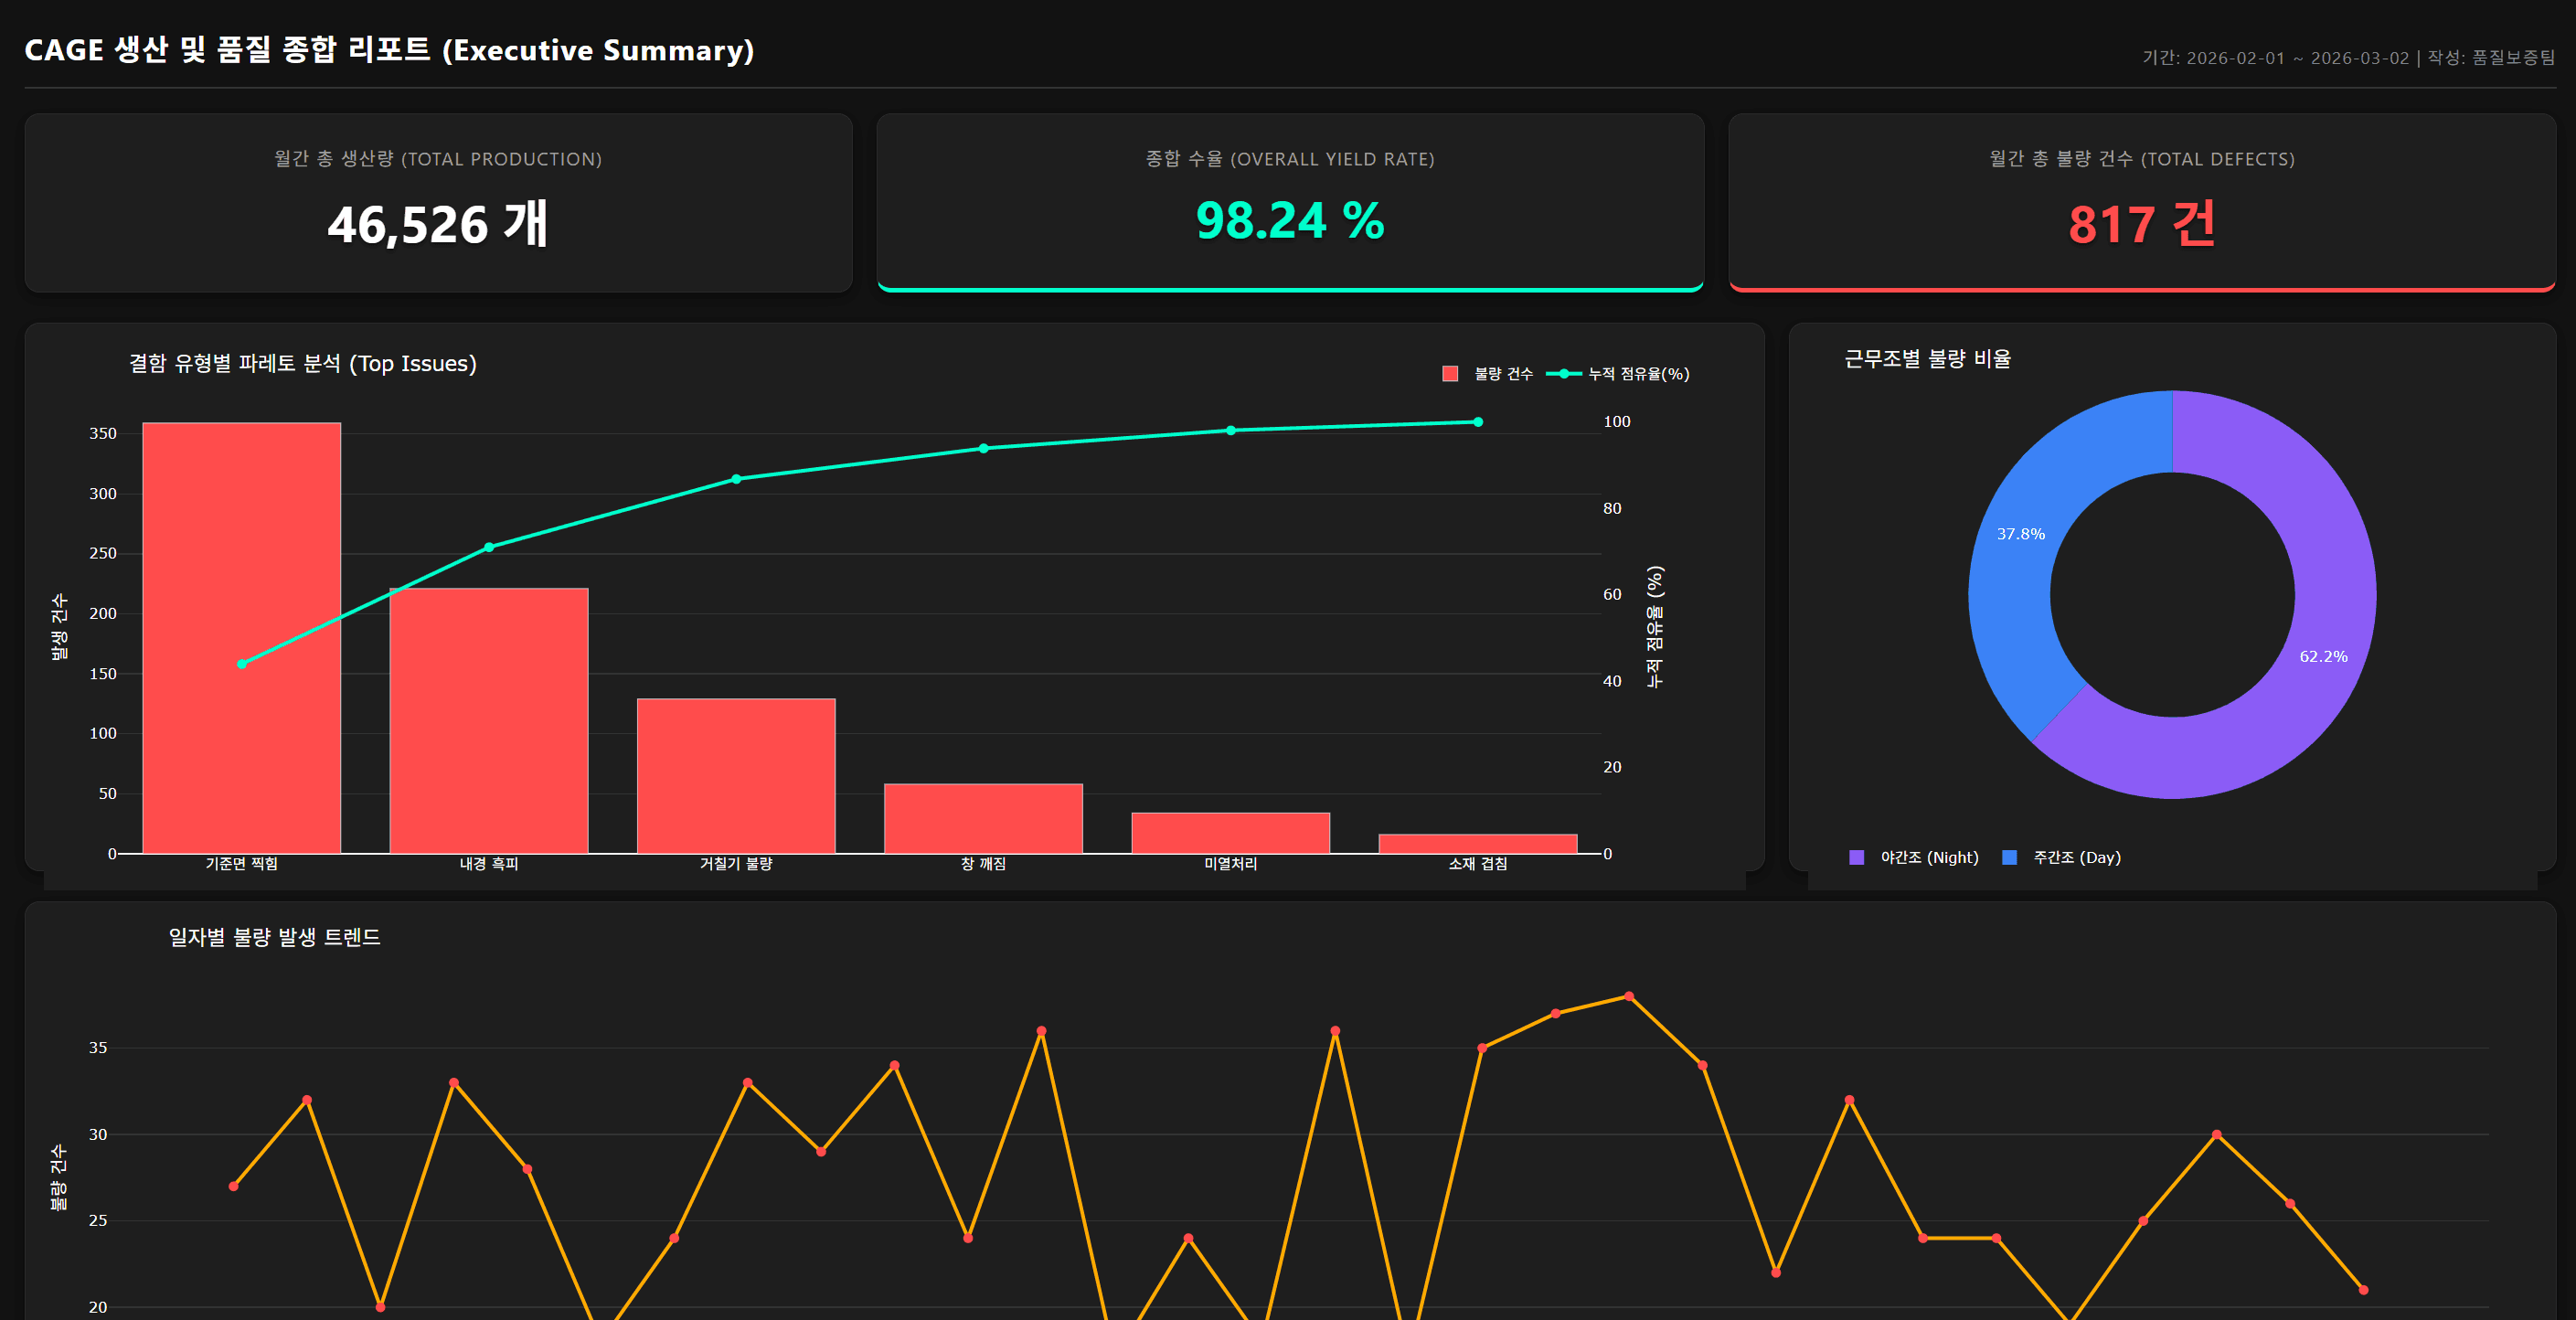Screen dimensions: 2576x1320
Task: Toggle the 야간조 (Night) legend entry
Action: 1914,858
